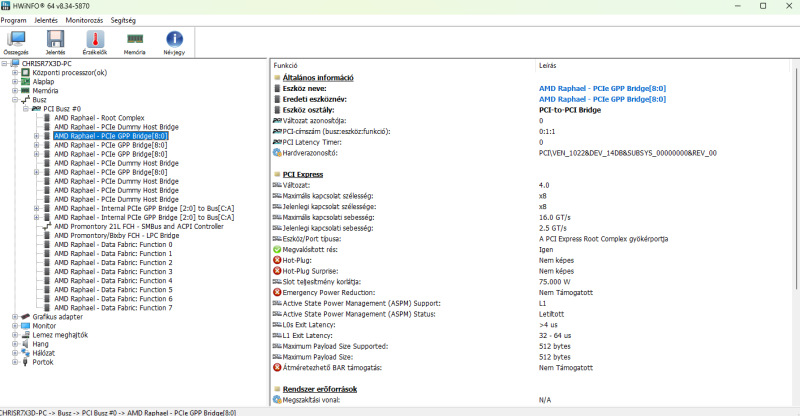Select AMD Raphael - Root Complex
This screenshot has height=416, width=800.
[99, 118]
